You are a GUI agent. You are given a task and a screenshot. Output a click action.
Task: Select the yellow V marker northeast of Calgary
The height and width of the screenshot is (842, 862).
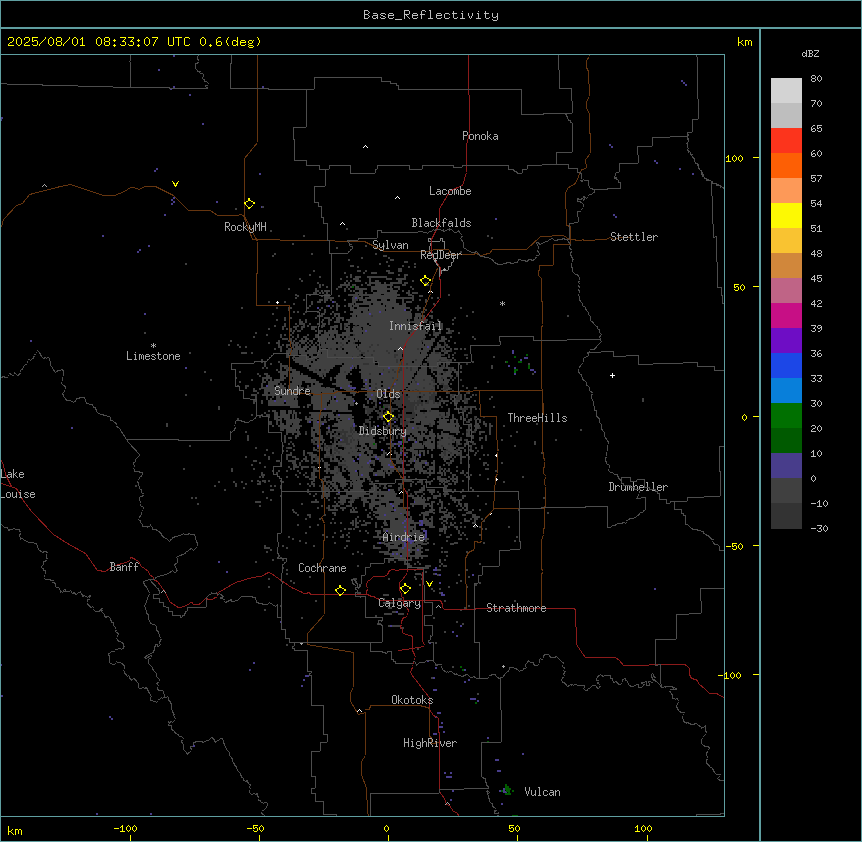coord(429,584)
